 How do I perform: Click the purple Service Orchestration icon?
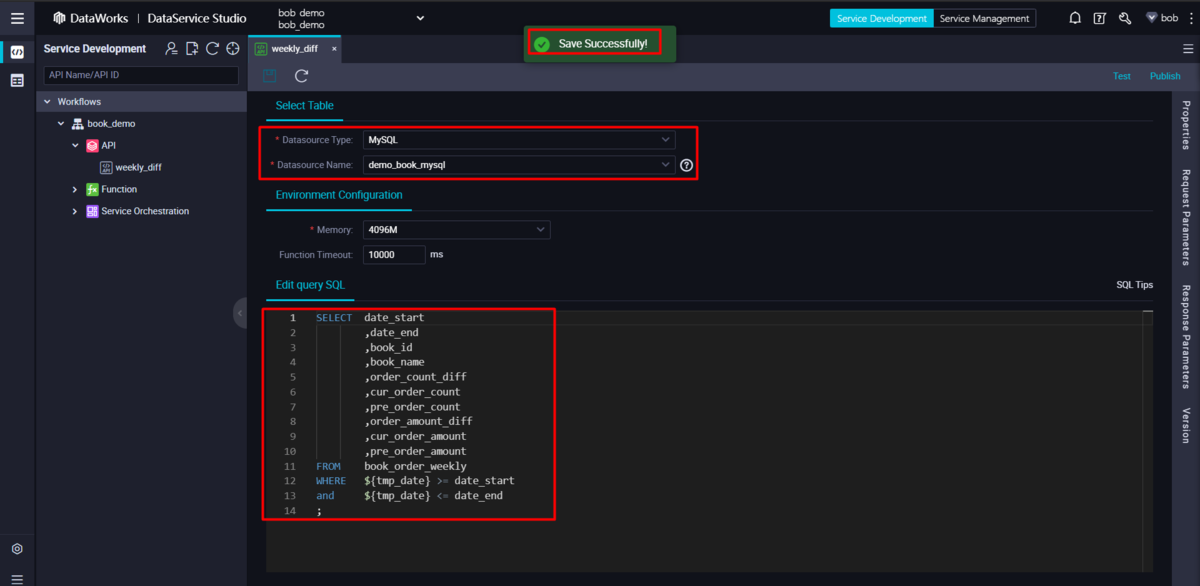click(92, 211)
